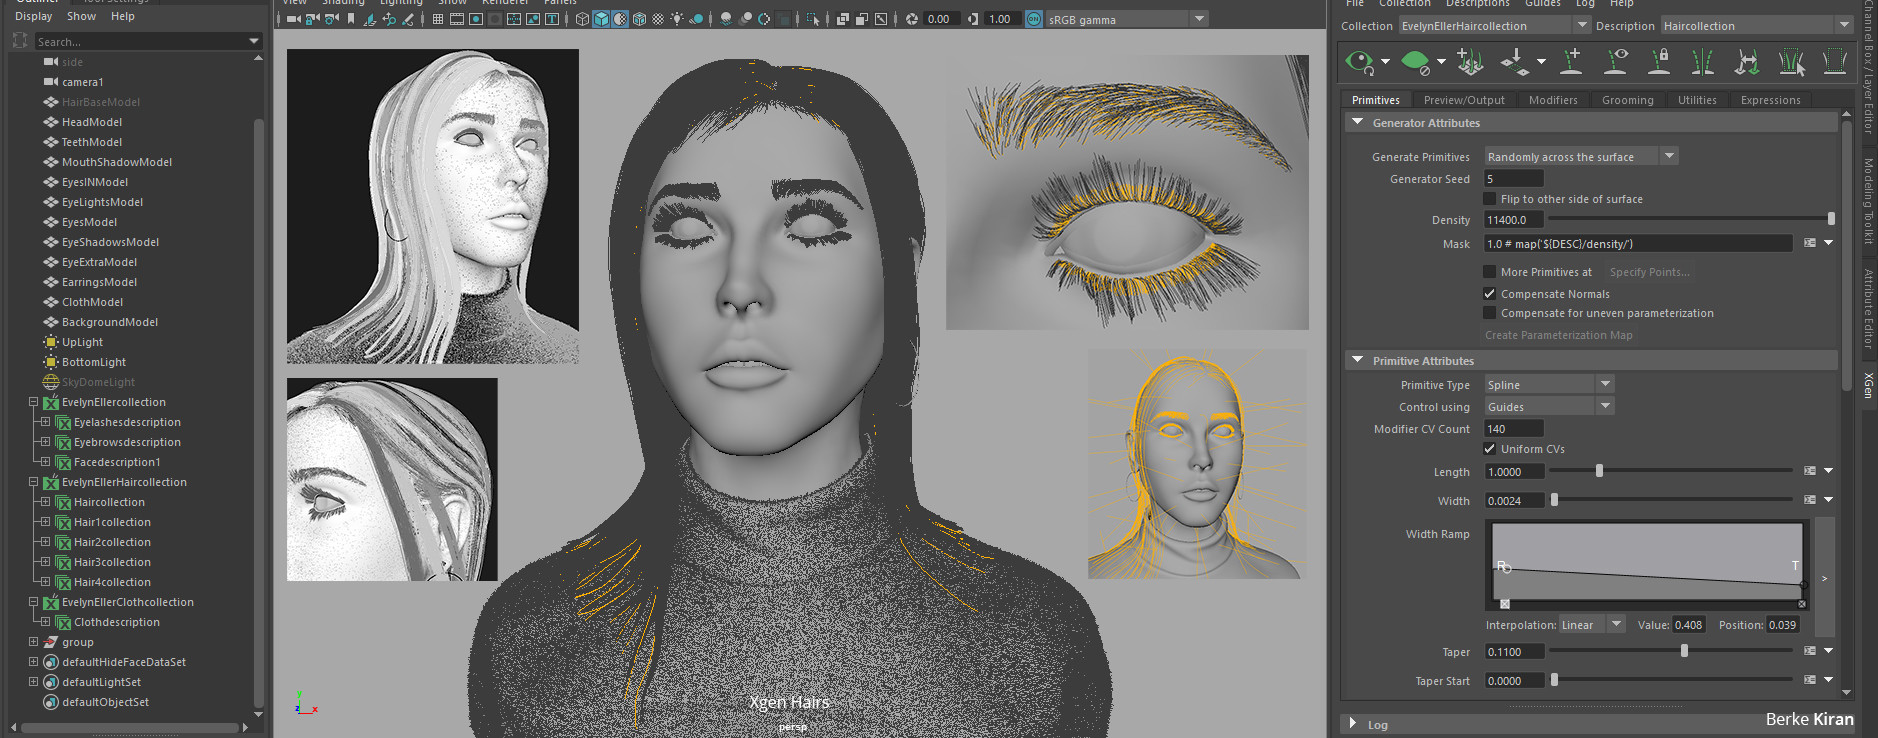This screenshot has height=738, width=1878.
Task: Click Create Parameterization Map button
Action: [1558, 335]
